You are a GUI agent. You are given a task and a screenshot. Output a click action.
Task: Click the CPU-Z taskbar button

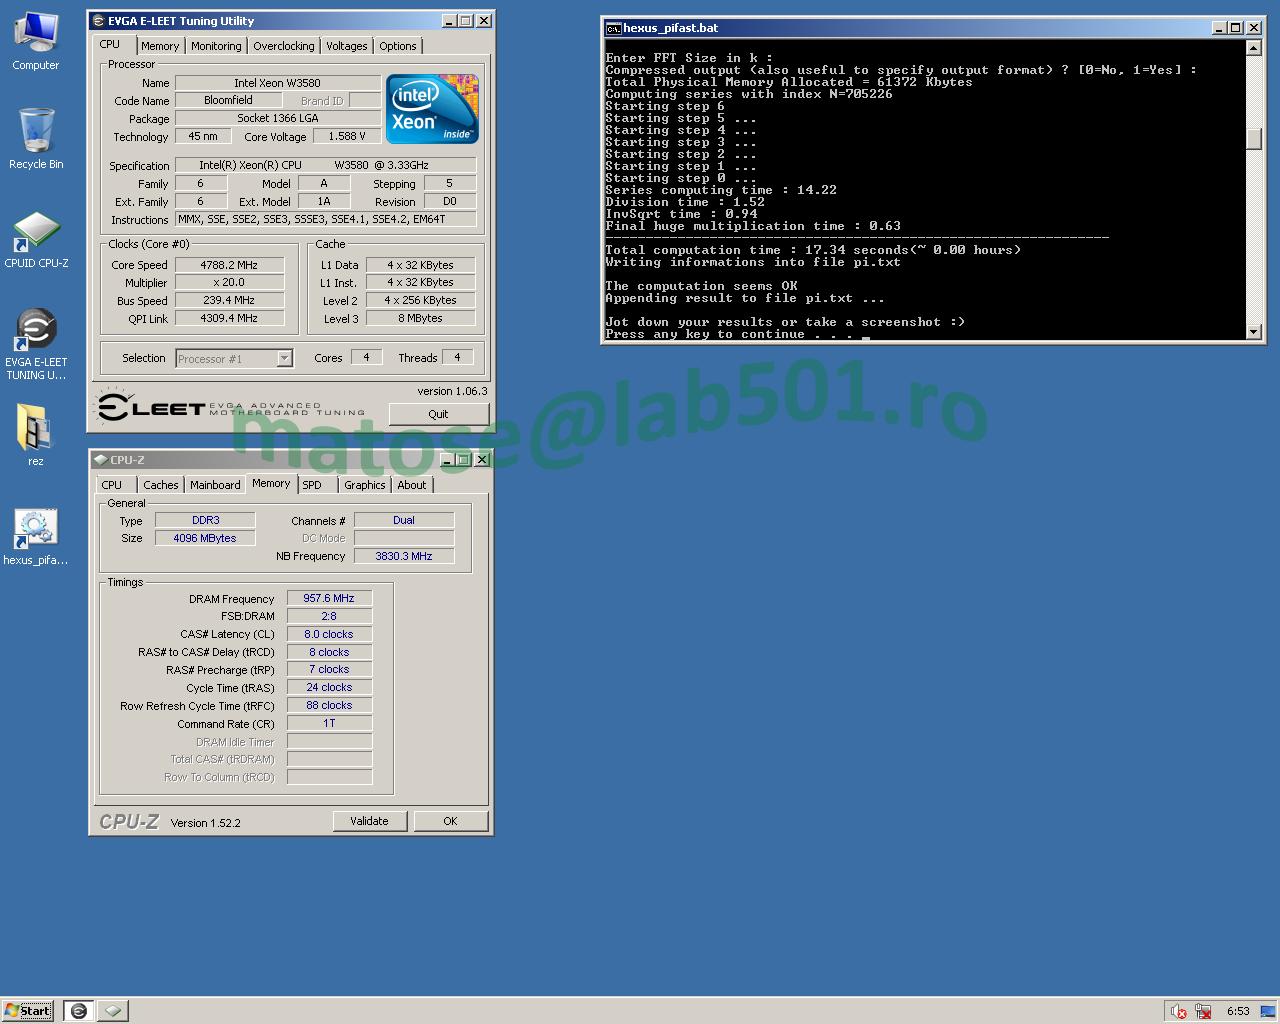[x=113, y=1011]
